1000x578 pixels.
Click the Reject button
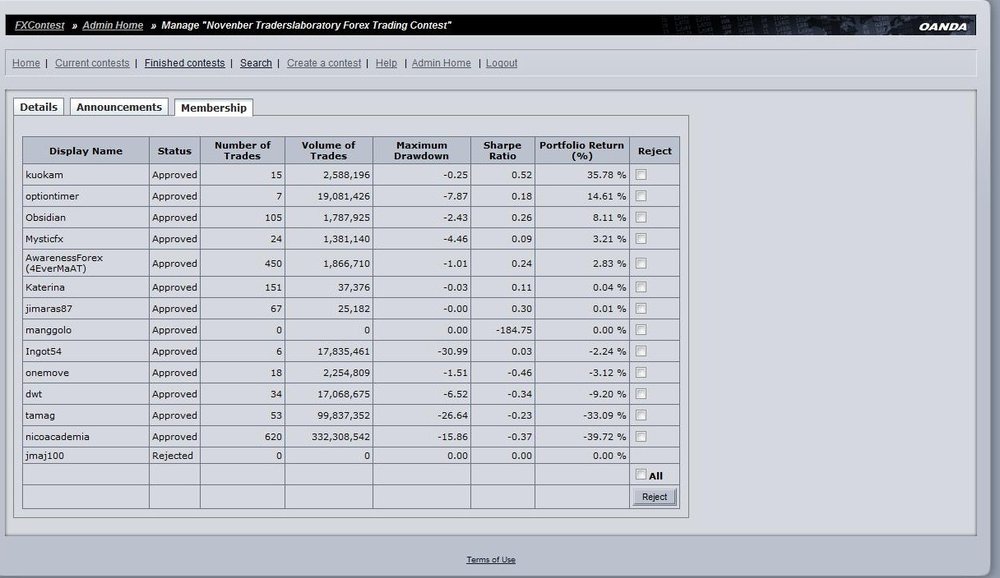point(654,497)
